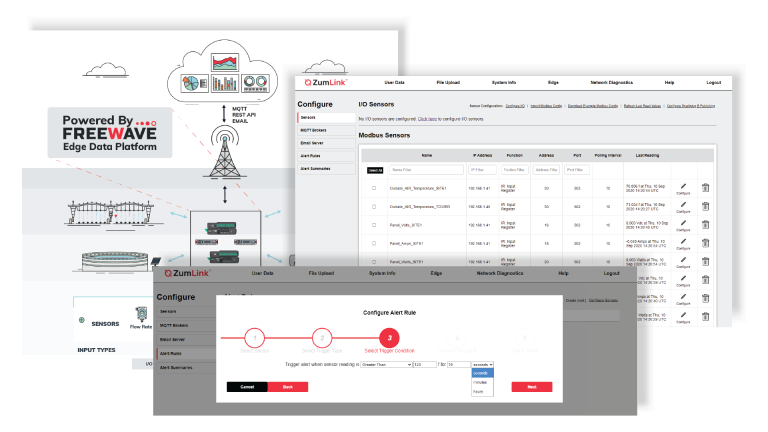Click the threshold value field showing 120

pos(425,364)
